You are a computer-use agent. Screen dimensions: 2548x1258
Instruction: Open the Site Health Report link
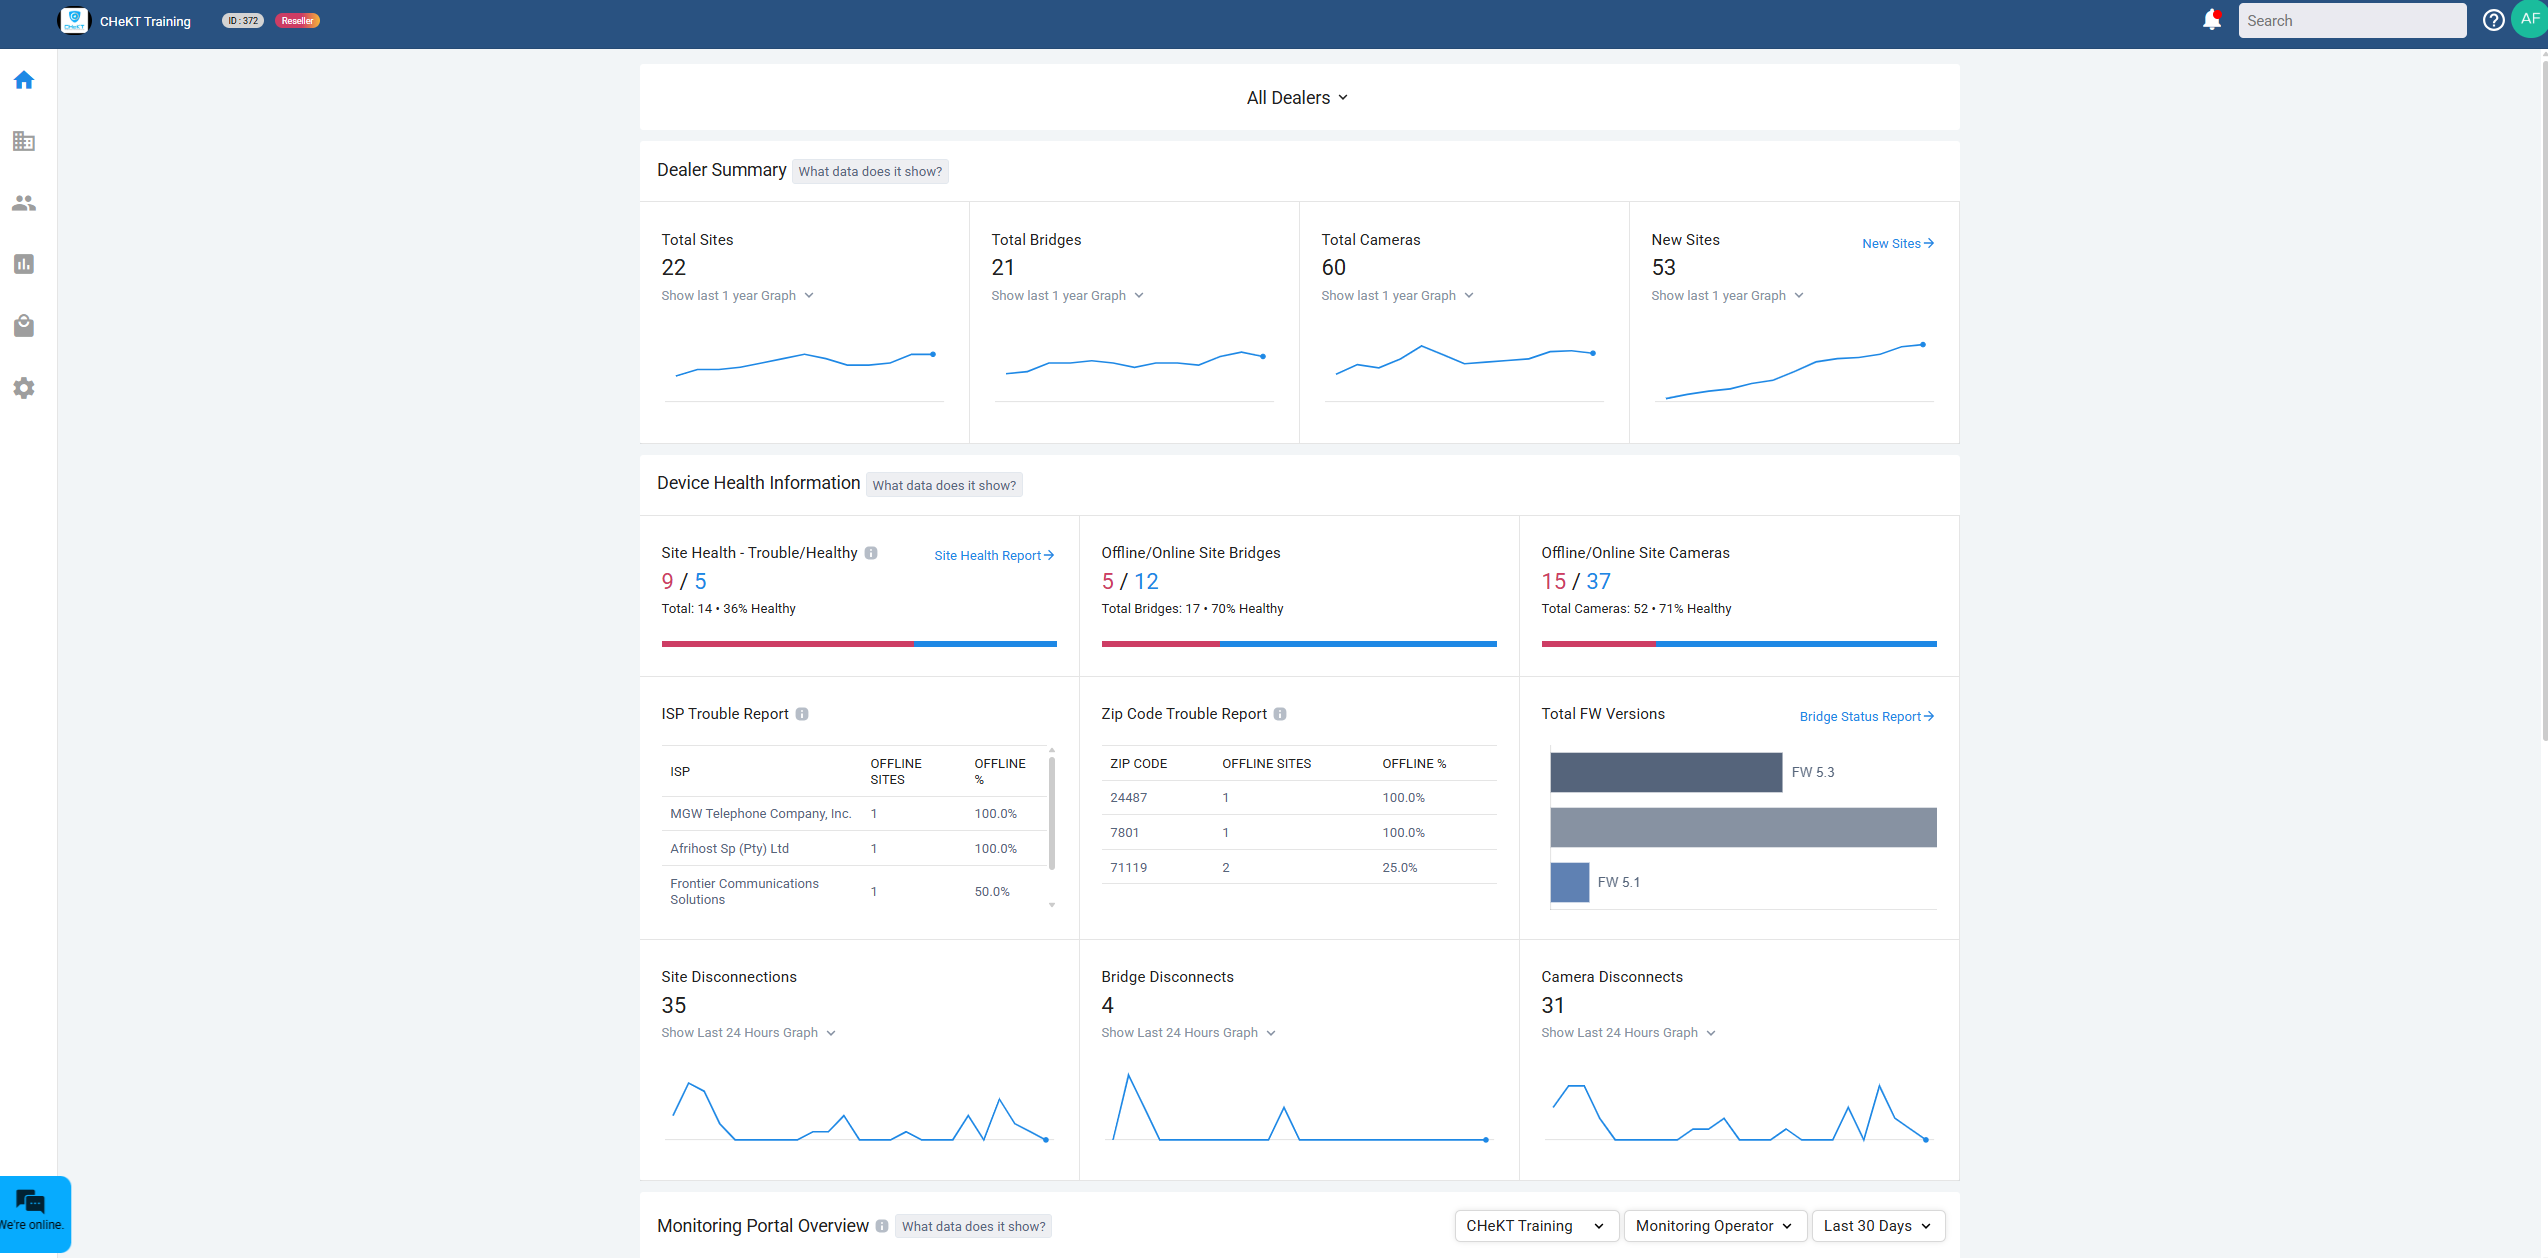coord(994,556)
